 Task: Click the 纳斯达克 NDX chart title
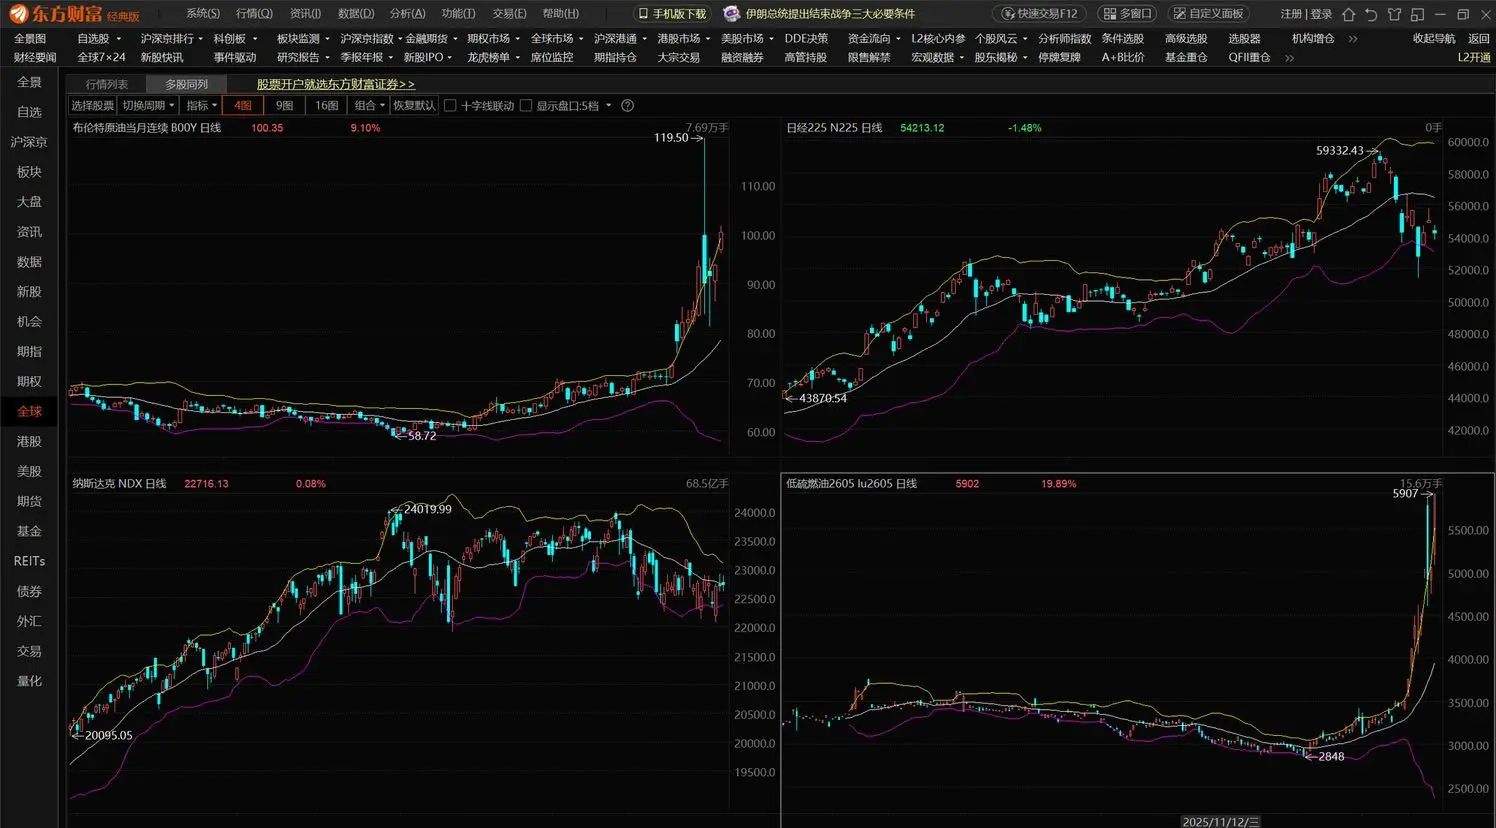119,484
